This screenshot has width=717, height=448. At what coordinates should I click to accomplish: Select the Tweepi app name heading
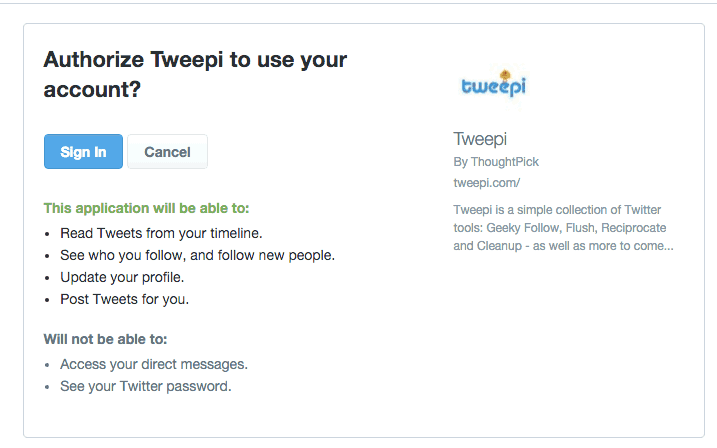[480, 139]
